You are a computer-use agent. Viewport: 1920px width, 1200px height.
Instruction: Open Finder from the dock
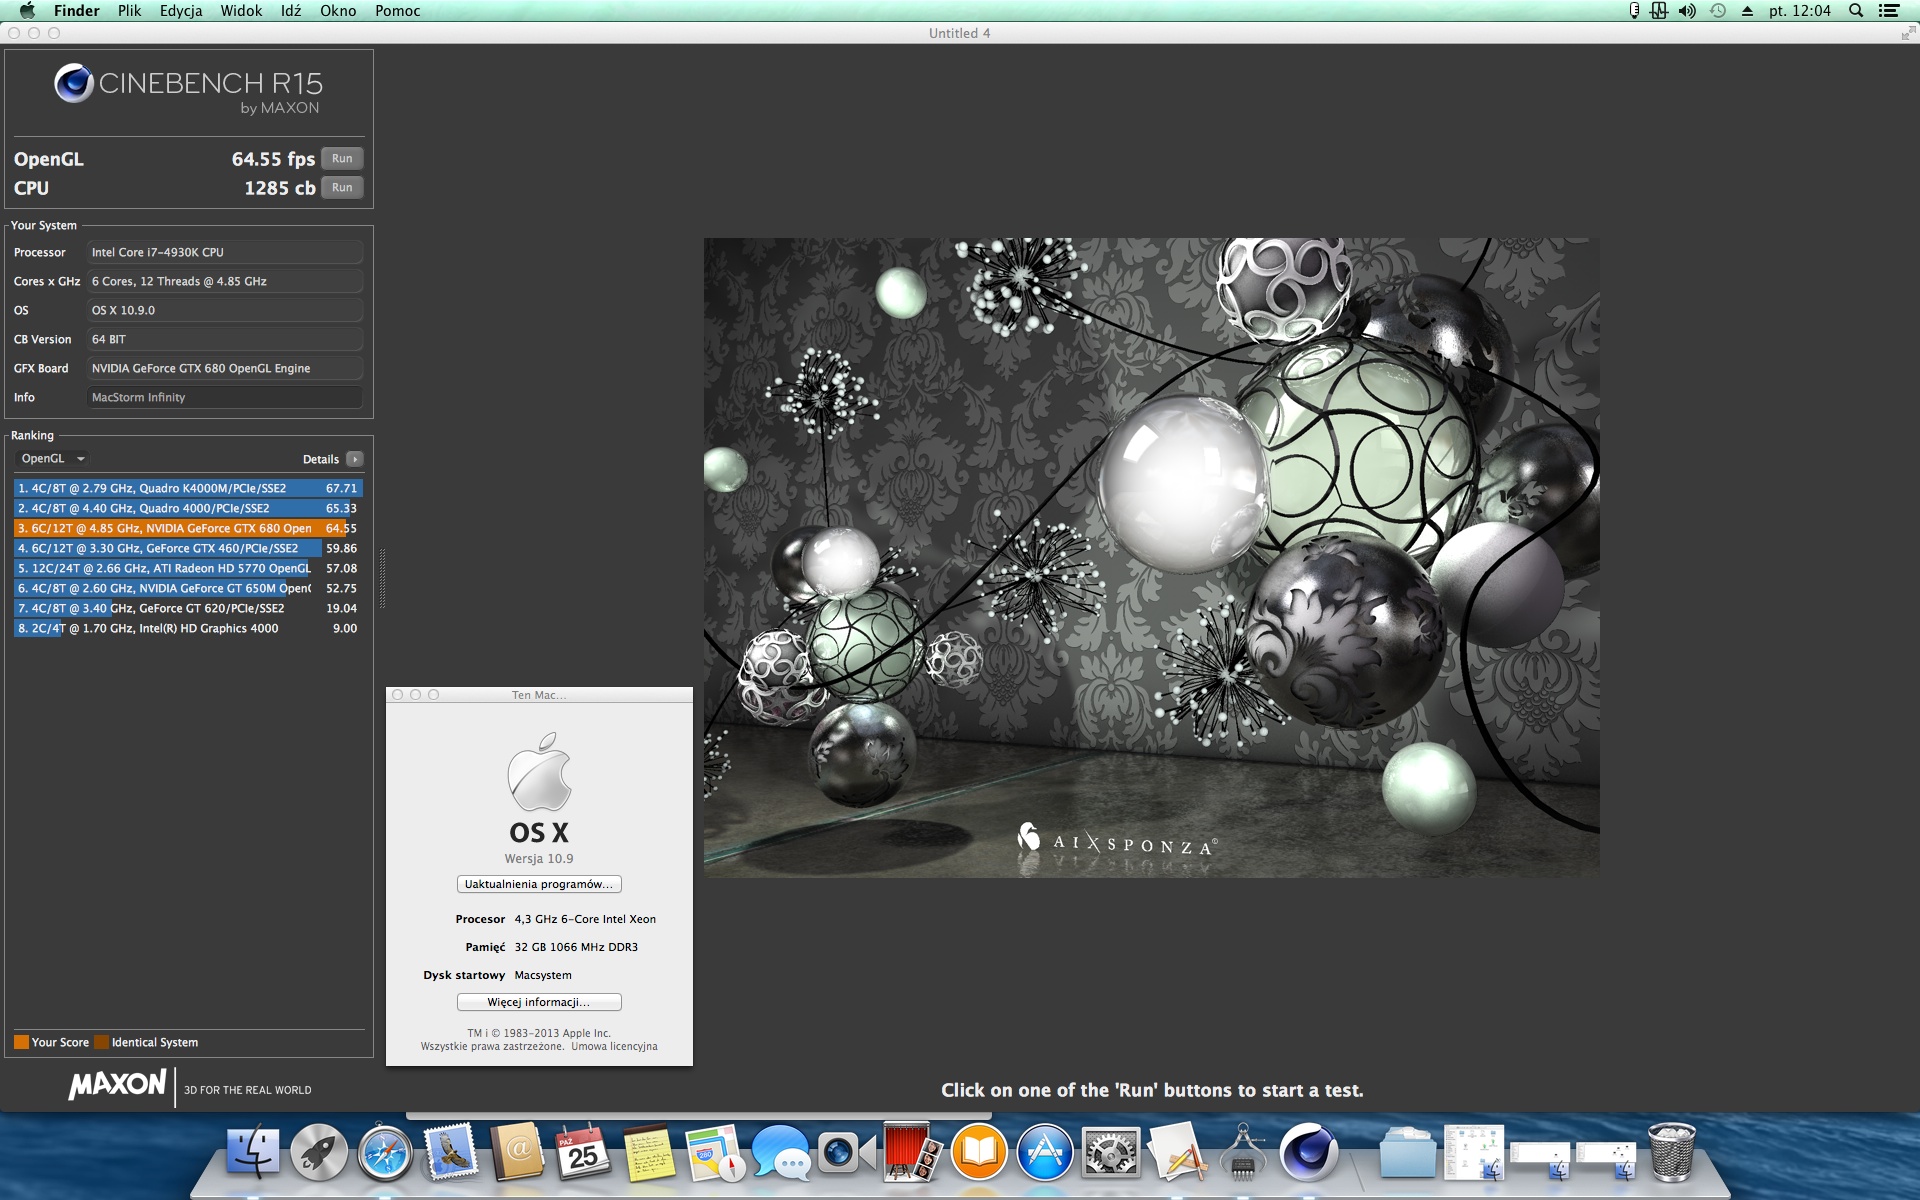point(253,1152)
